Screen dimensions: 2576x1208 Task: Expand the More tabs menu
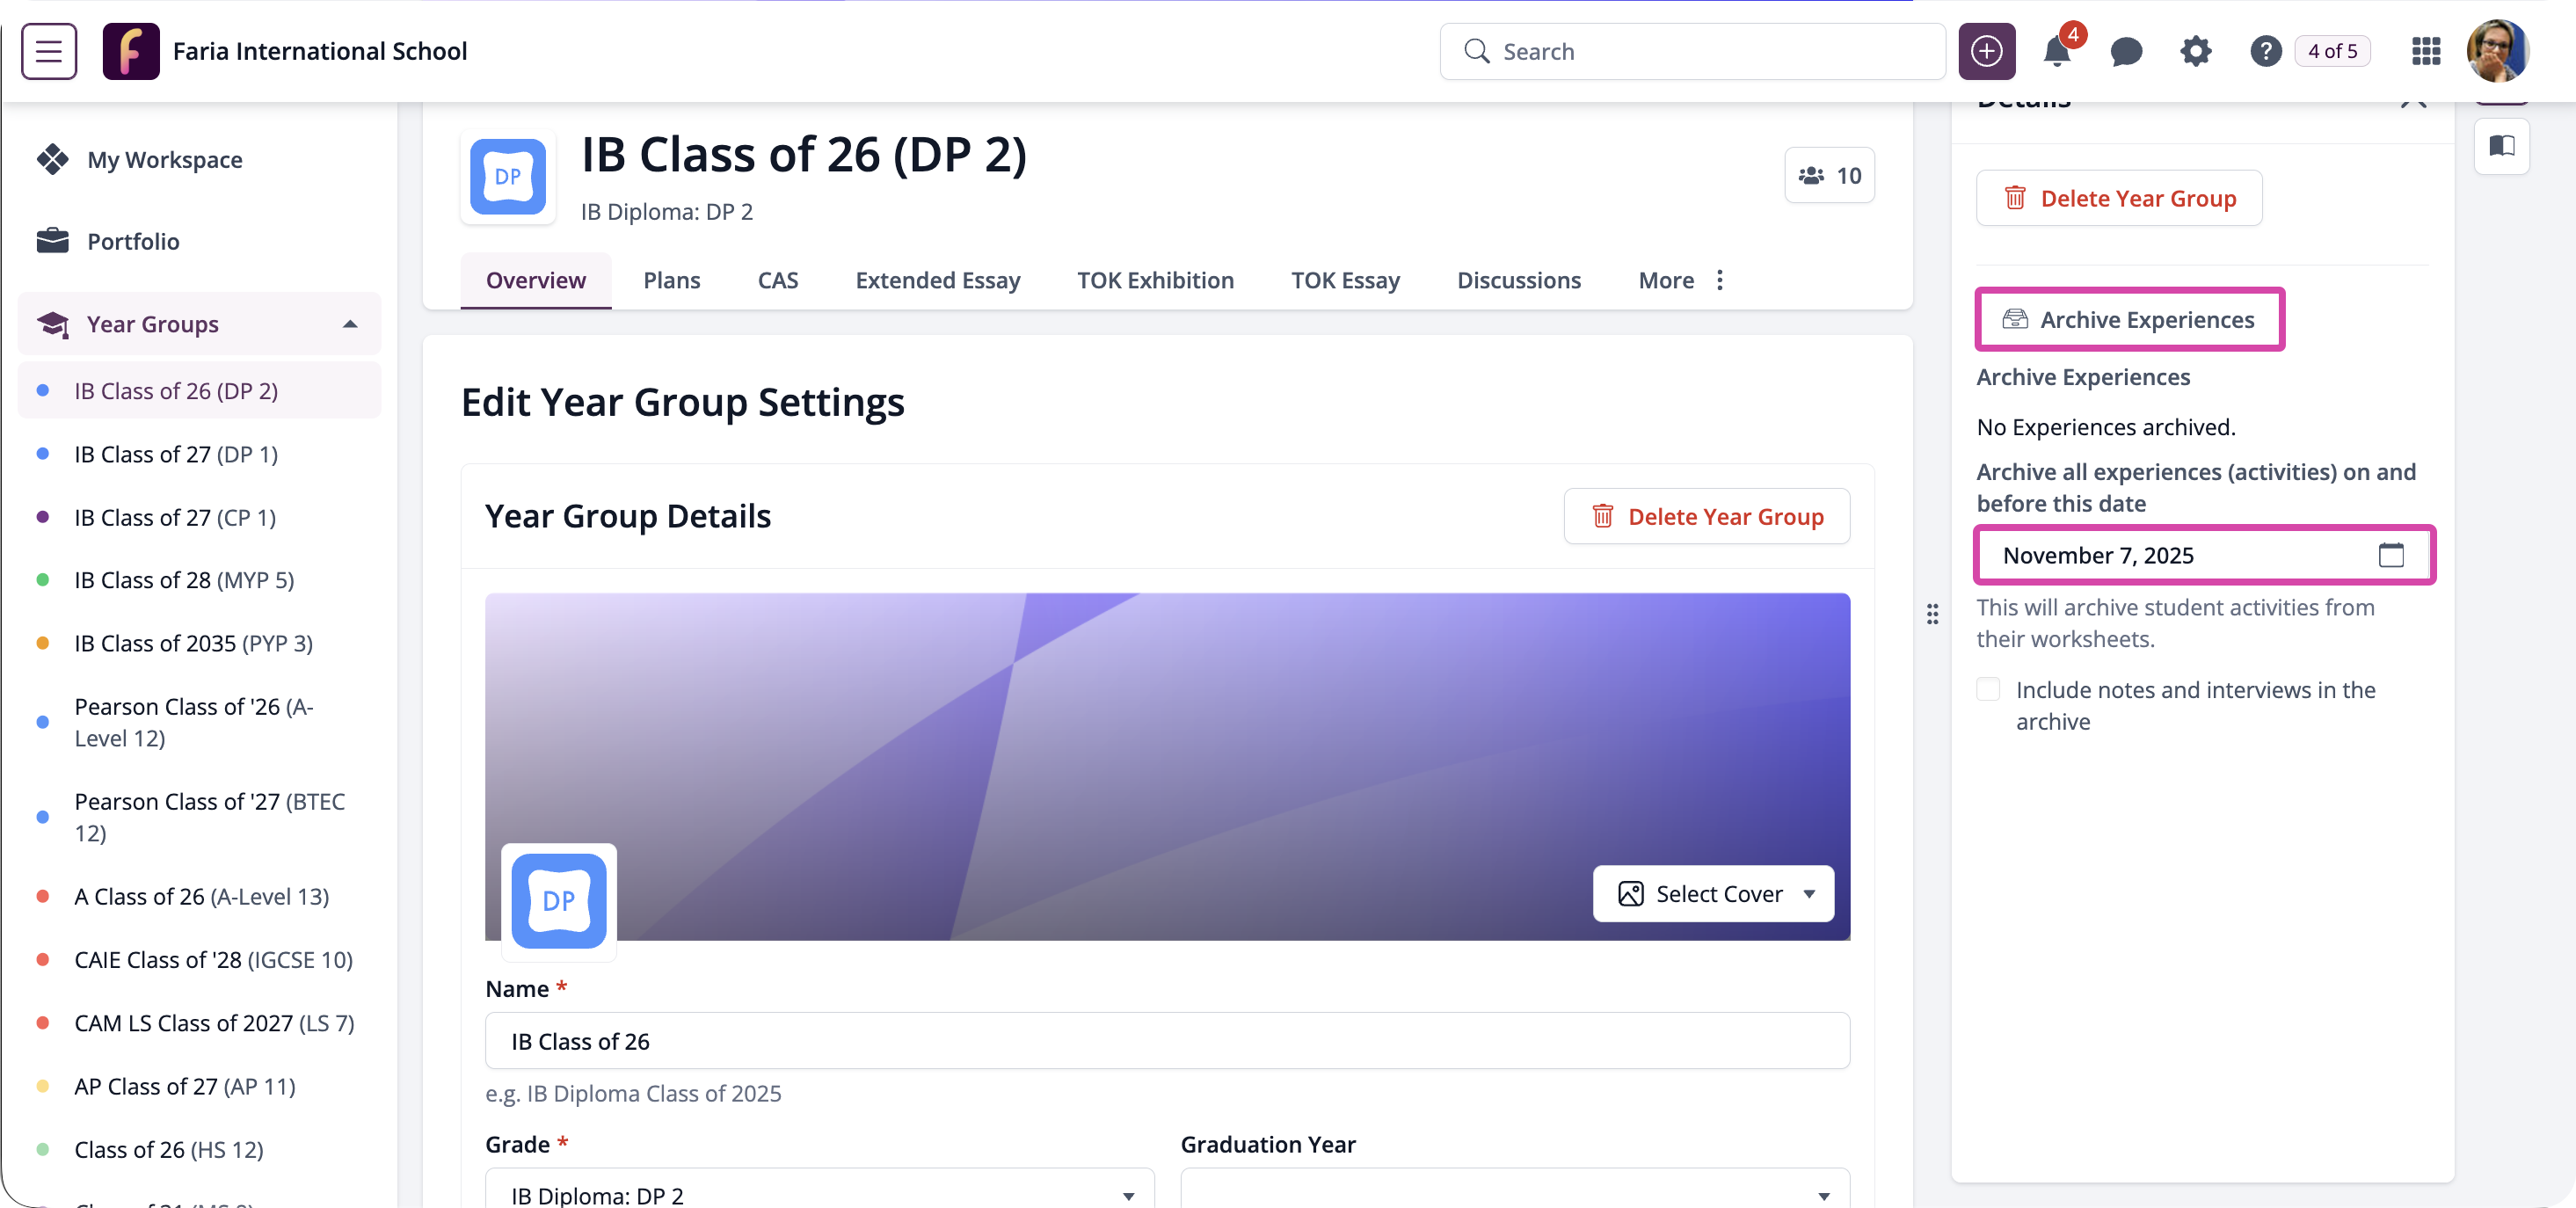tap(1682, 280)
